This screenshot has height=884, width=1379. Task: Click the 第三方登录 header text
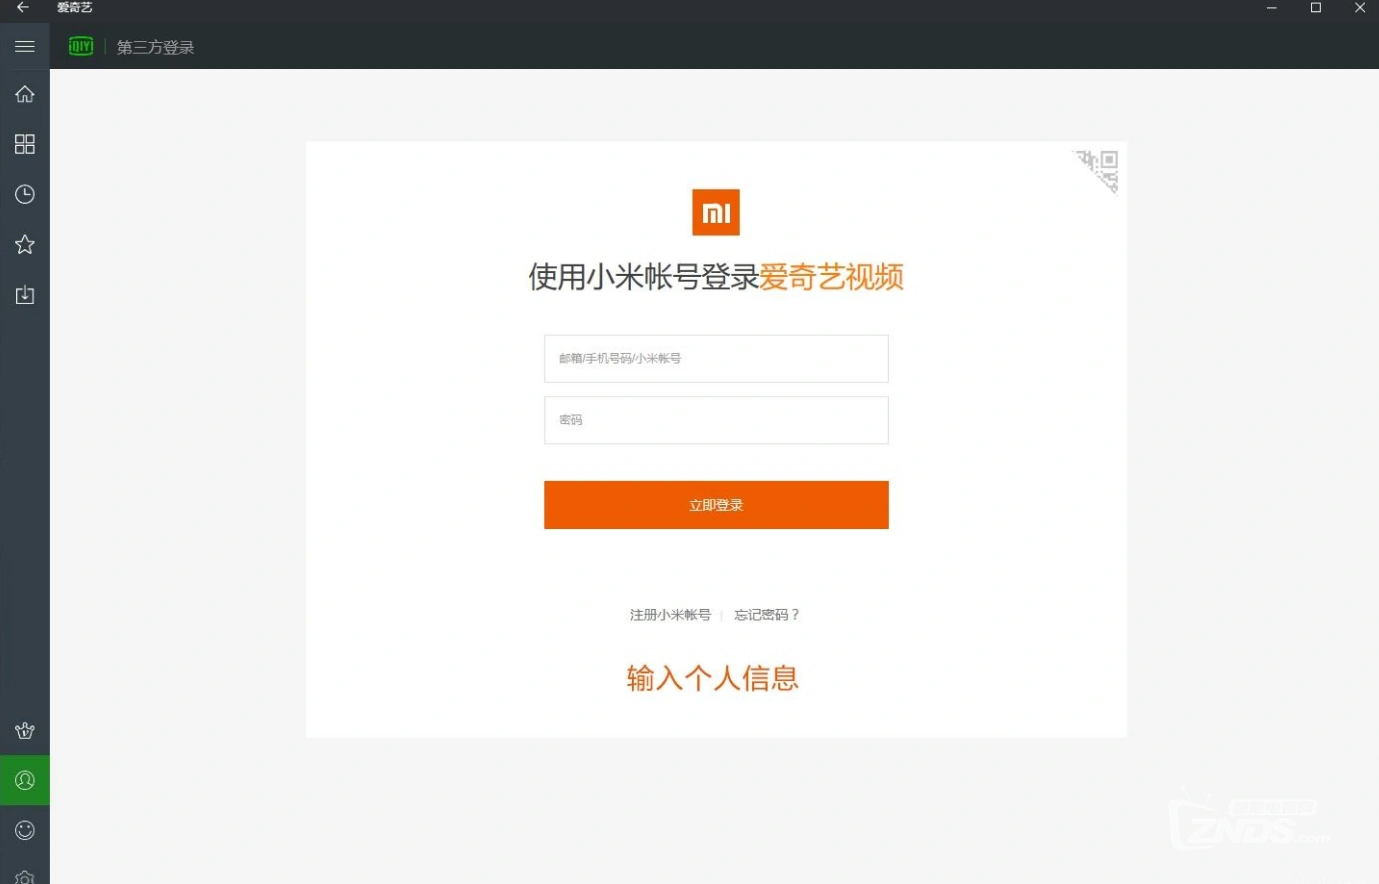click(x=155, y=47)
